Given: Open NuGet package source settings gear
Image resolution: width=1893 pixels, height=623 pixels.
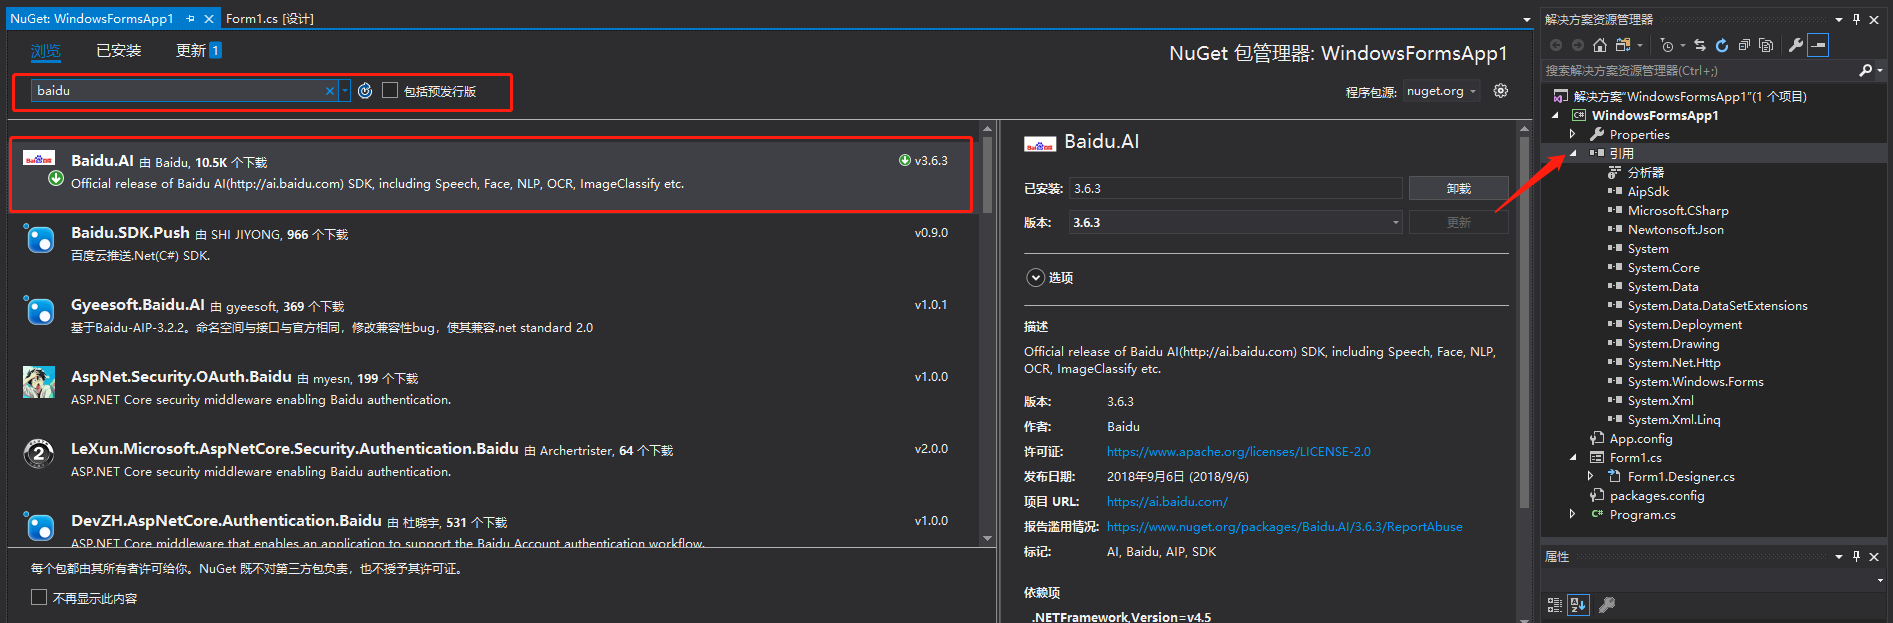Looking at the screenshot, I should click(x=1501, y=91).
